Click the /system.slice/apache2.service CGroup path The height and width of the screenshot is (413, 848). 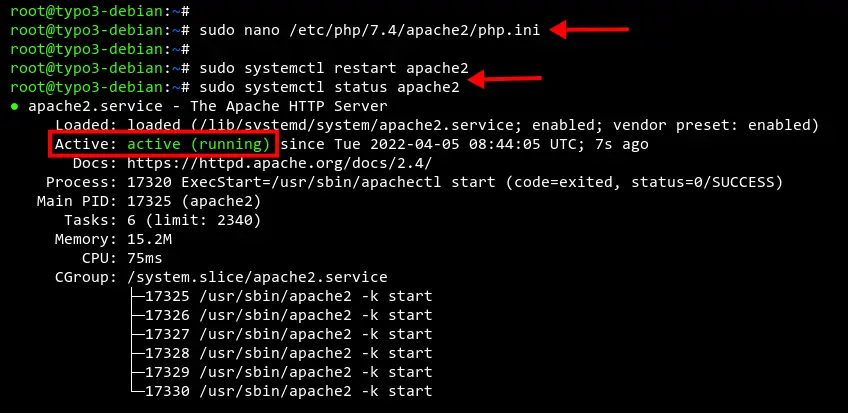point(257,277)
